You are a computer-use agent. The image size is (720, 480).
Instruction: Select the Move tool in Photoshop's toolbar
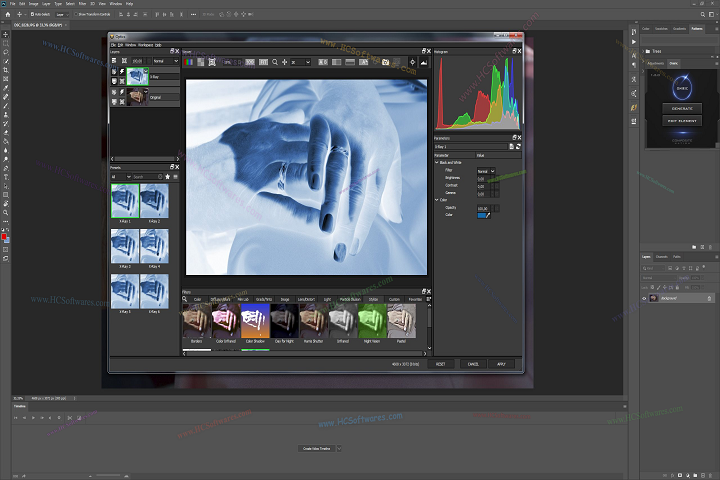pos(6,34)
